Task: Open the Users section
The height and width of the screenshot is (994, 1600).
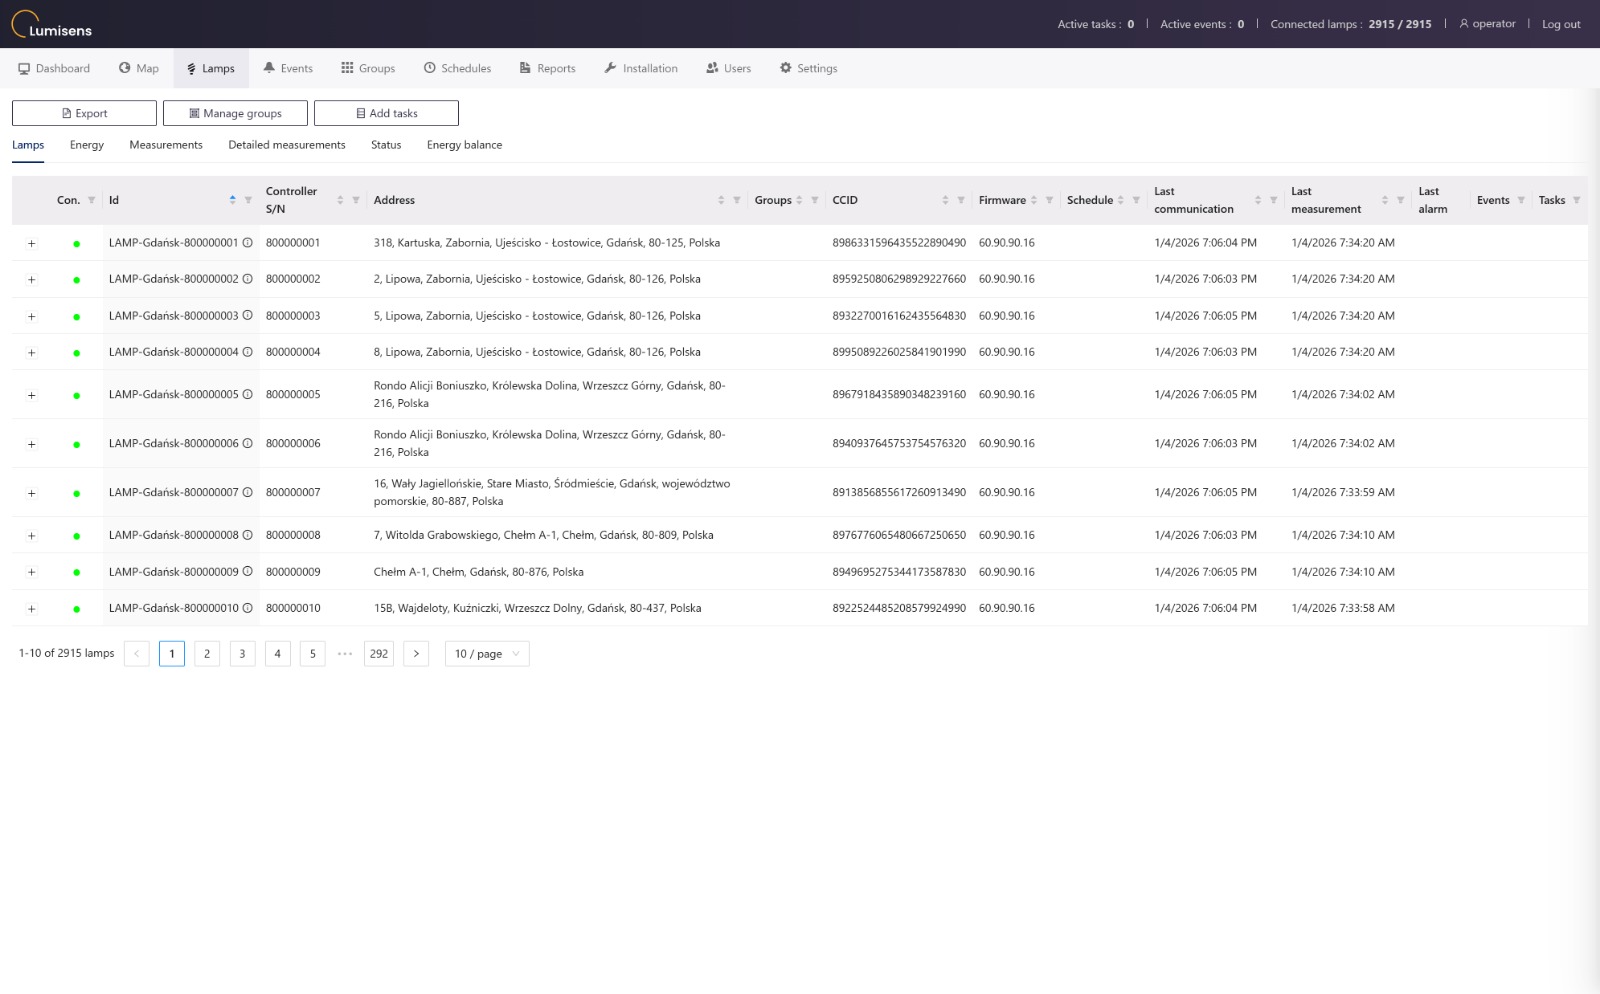Action: click(728, 68)
